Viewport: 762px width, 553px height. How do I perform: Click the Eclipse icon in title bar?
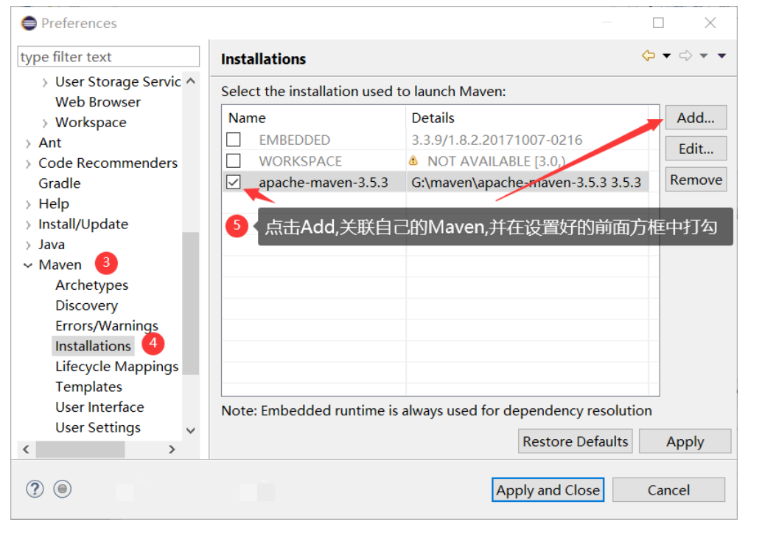29,23
